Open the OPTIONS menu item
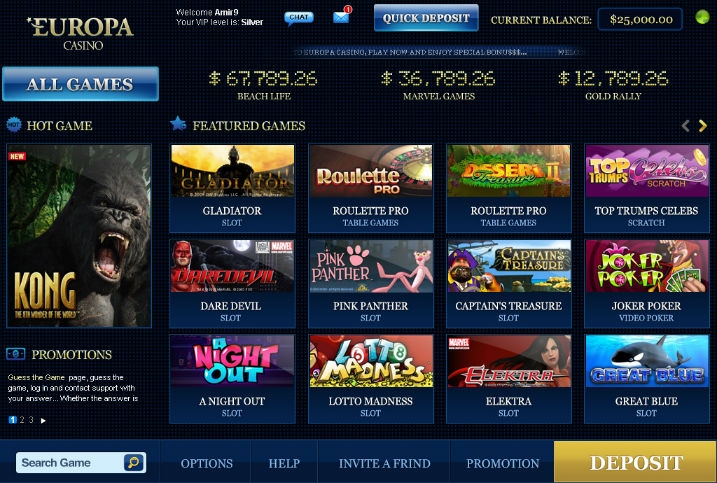 tap(206, 463)
